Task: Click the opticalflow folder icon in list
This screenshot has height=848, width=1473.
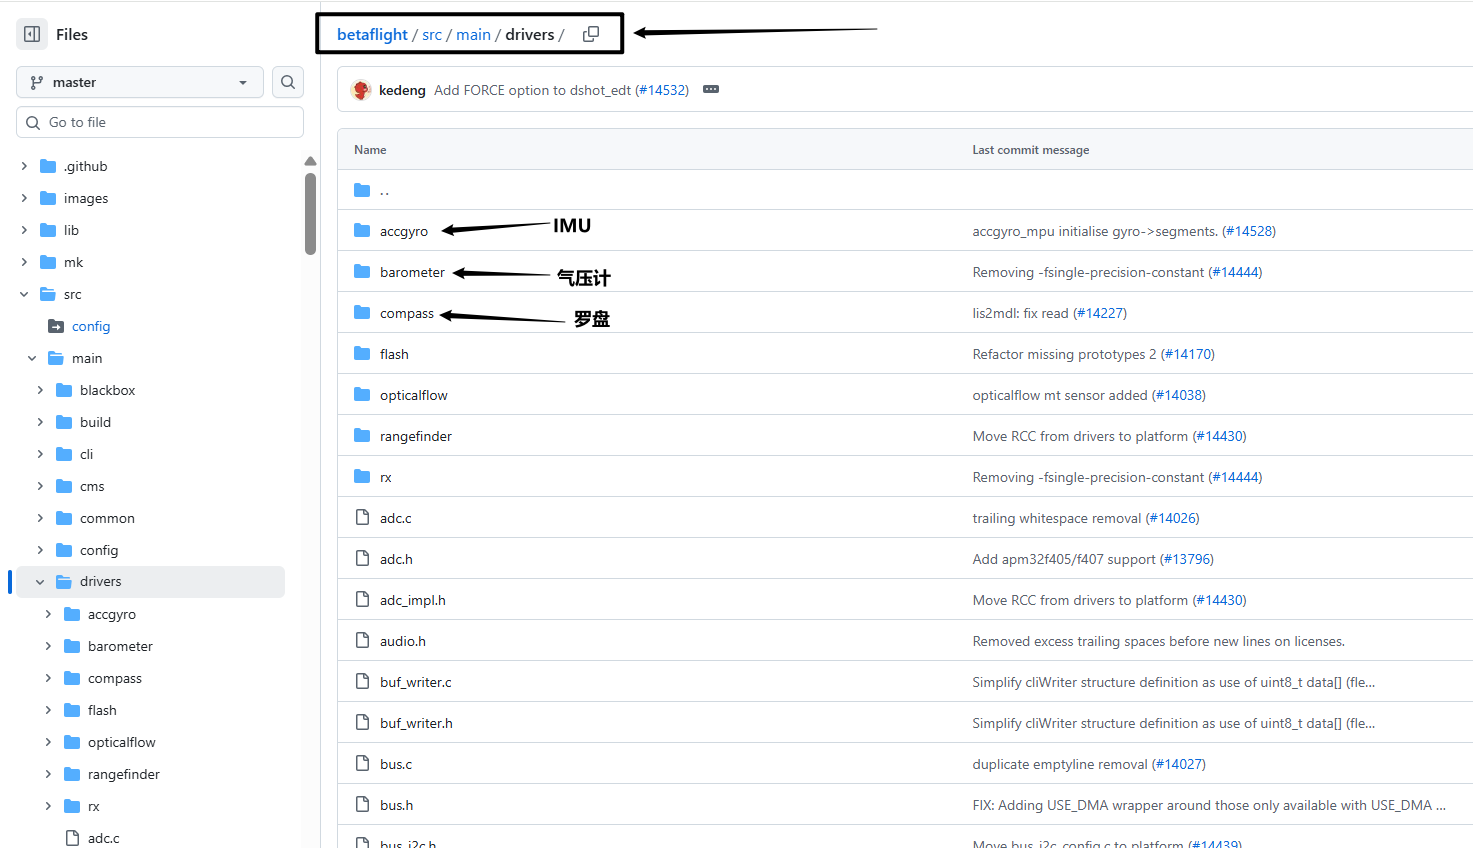Action: coord(362,395)
